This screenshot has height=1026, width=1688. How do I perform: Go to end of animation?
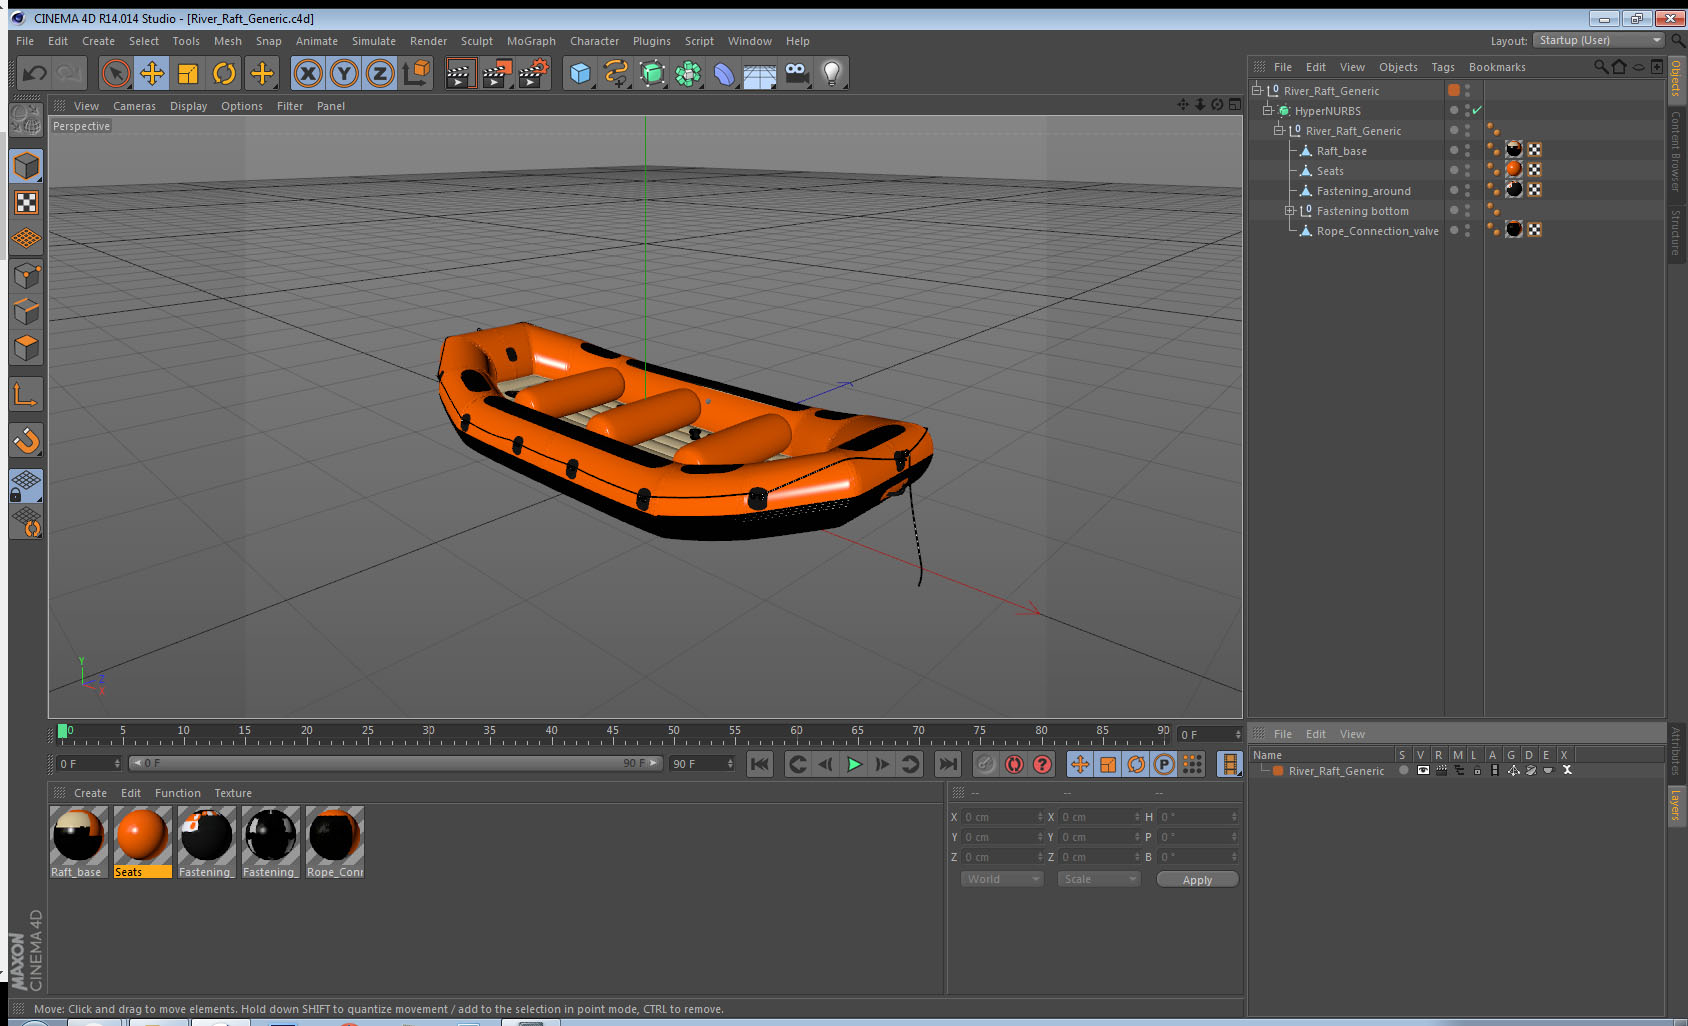point(947,764)
